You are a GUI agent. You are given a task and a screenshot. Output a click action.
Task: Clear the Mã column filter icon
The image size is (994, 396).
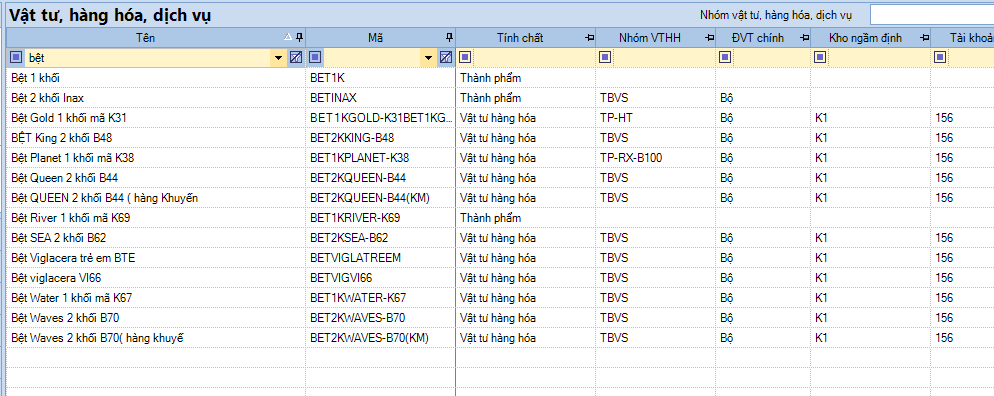tap(446, 58)
